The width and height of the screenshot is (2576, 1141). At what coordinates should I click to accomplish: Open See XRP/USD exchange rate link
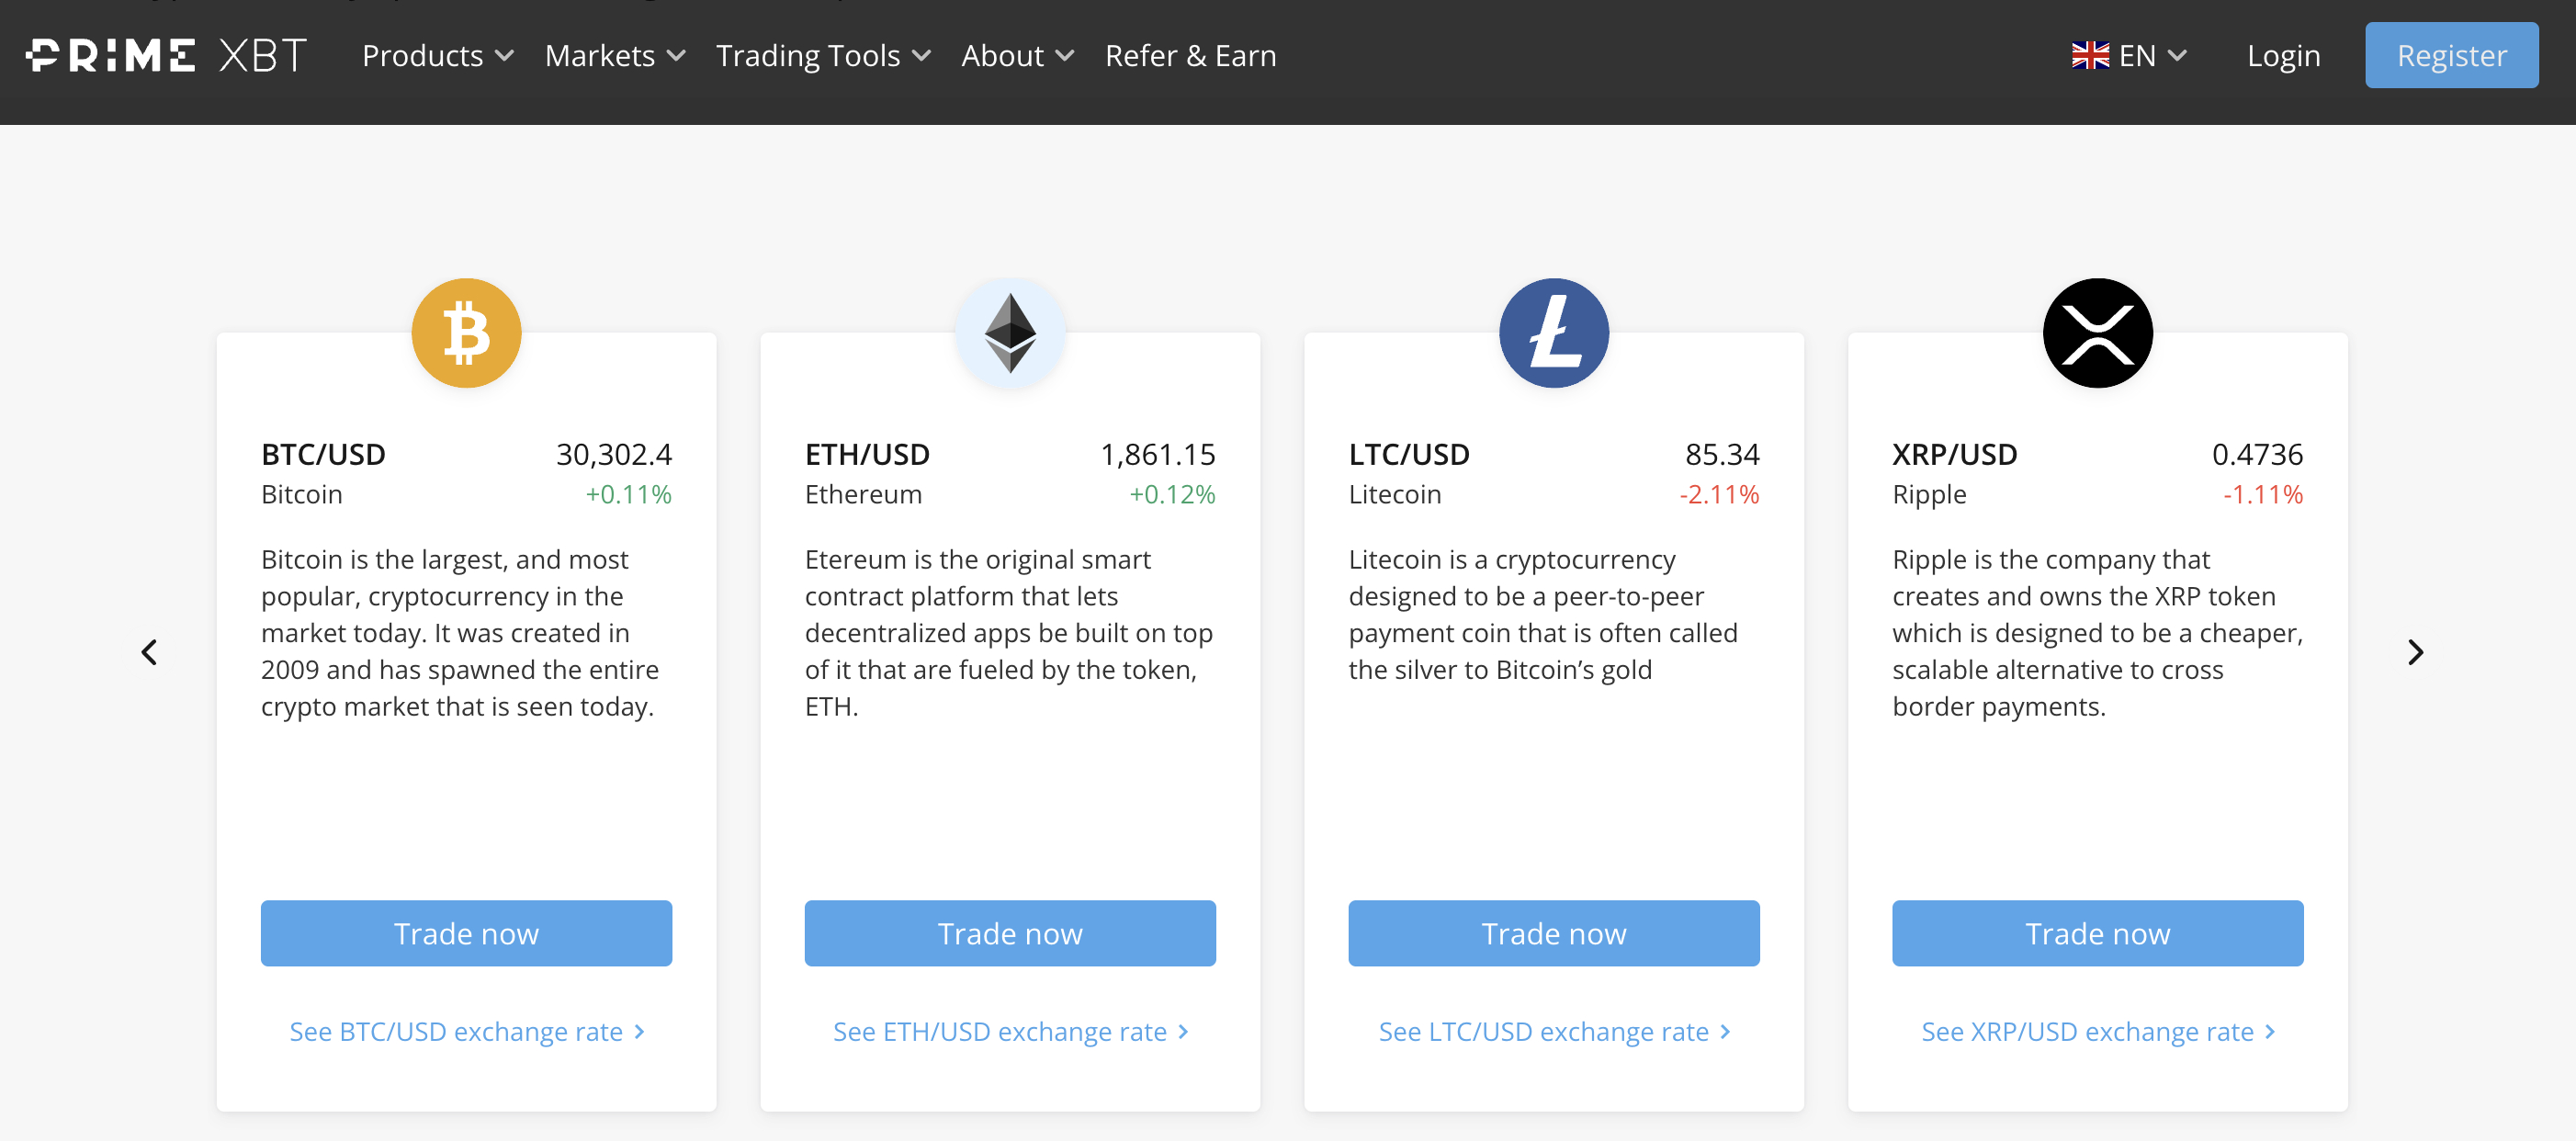coord(2097,1031)
